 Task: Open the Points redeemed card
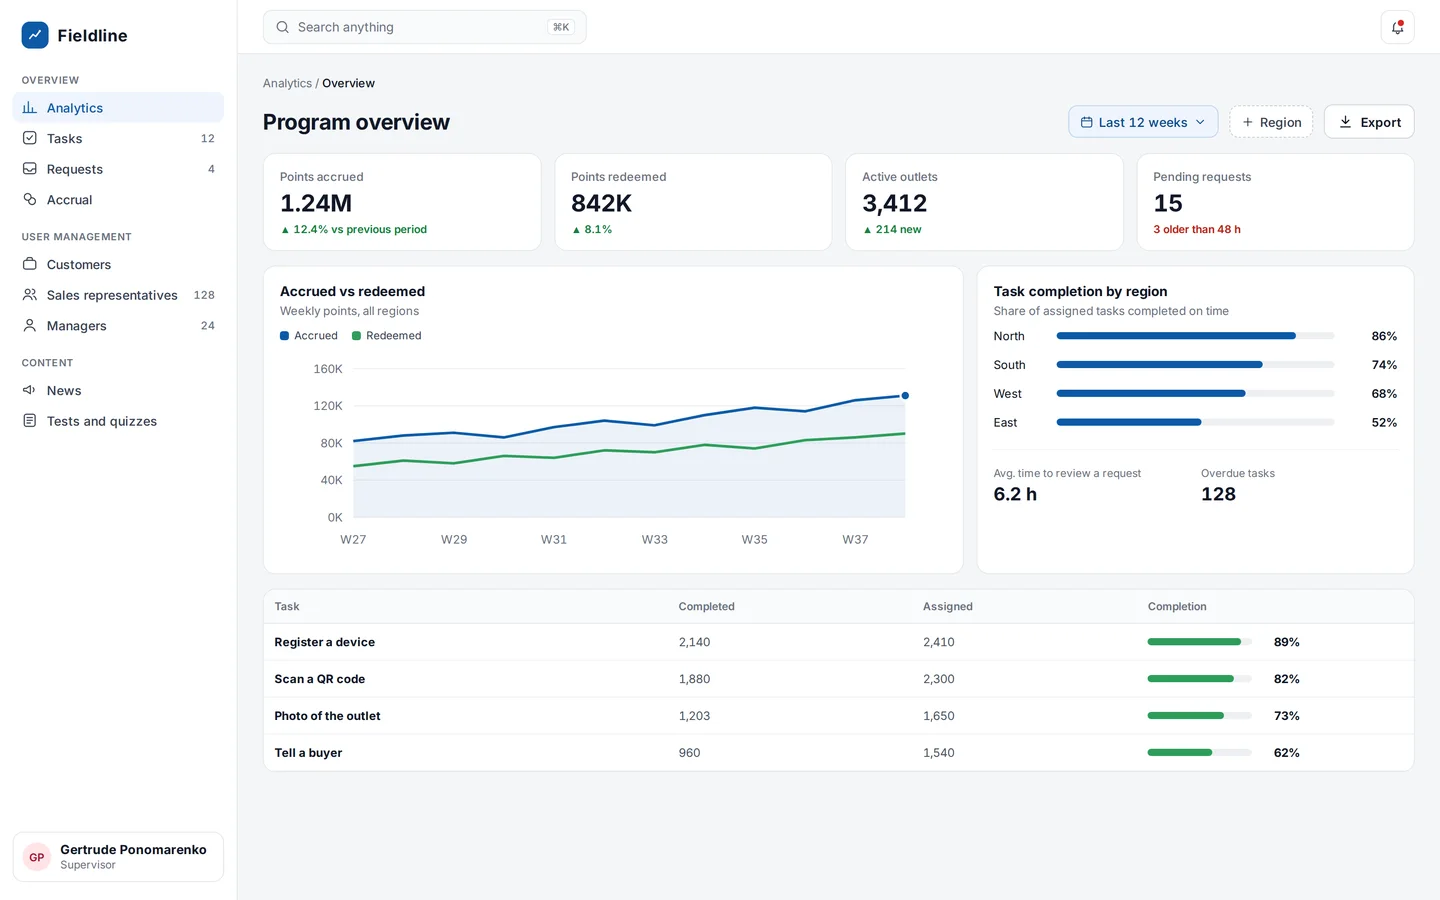tap(693, 202)
